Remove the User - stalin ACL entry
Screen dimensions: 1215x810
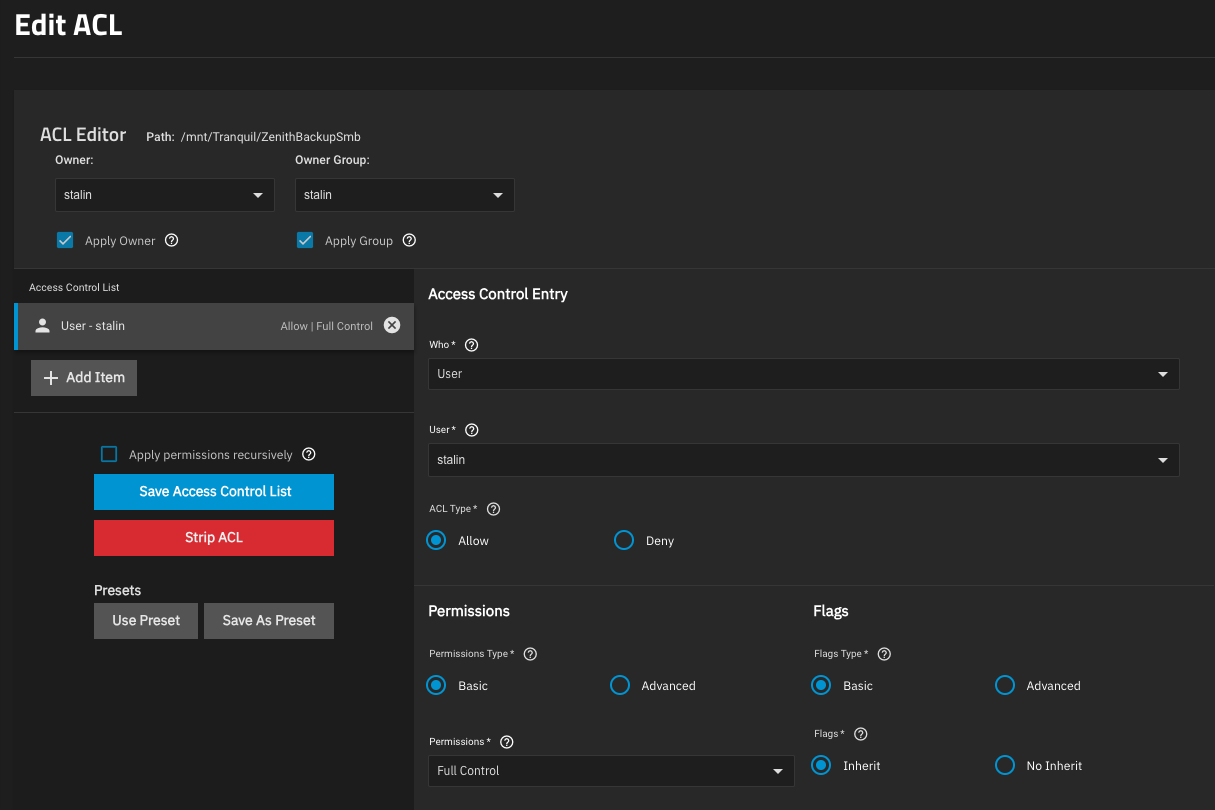392,325
